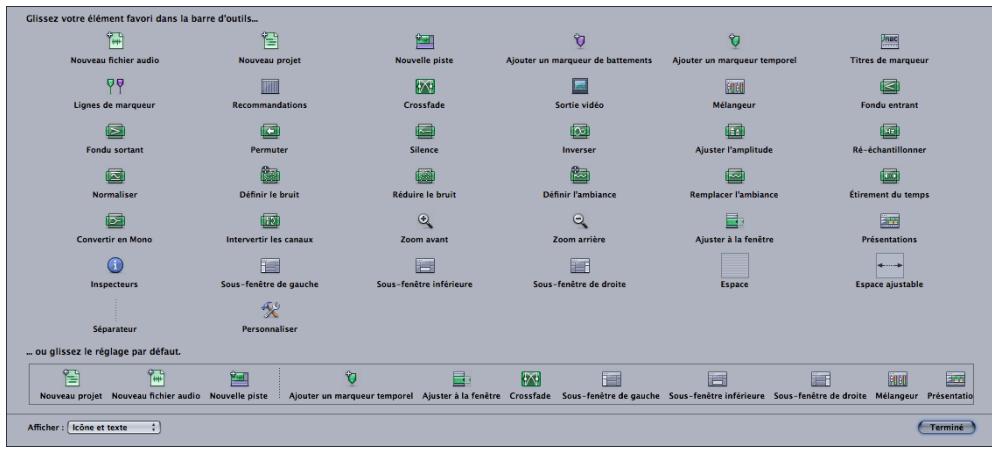Select the Crossfade icon in the top palette

tap(425, 87)
